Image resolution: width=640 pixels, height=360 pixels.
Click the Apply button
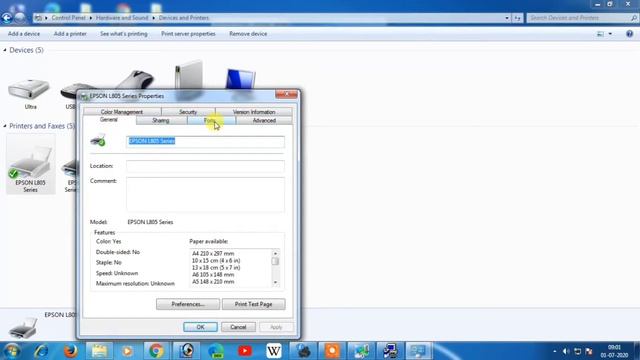point(276,327)
